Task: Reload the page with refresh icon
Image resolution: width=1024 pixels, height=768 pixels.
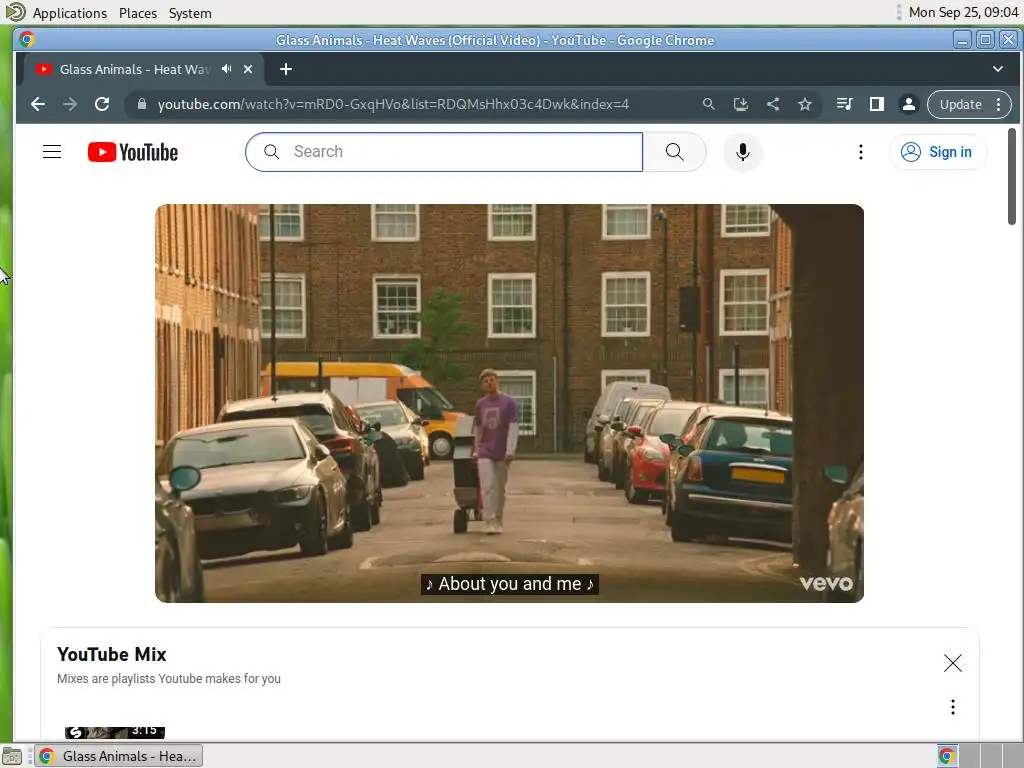Action: coord(102,104)
